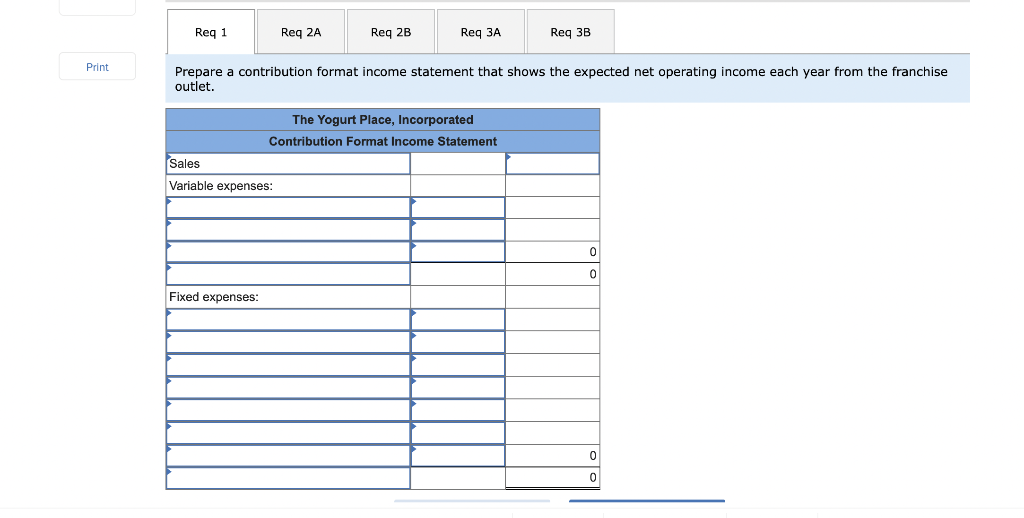Click the first variable expense amount field
Image resolution: width=1024 pixels, height=518 pixels.
coord(458,208)
